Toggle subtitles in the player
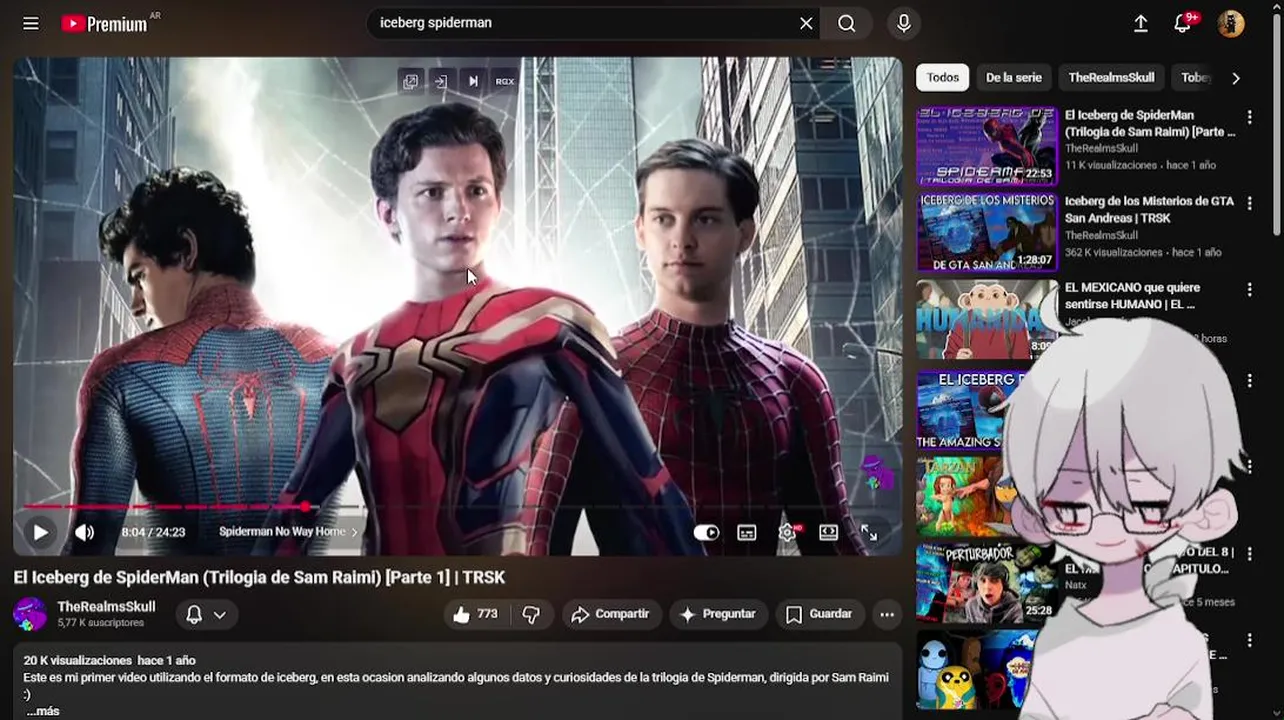The image size is (1284, 720). (x=747, y=533)
